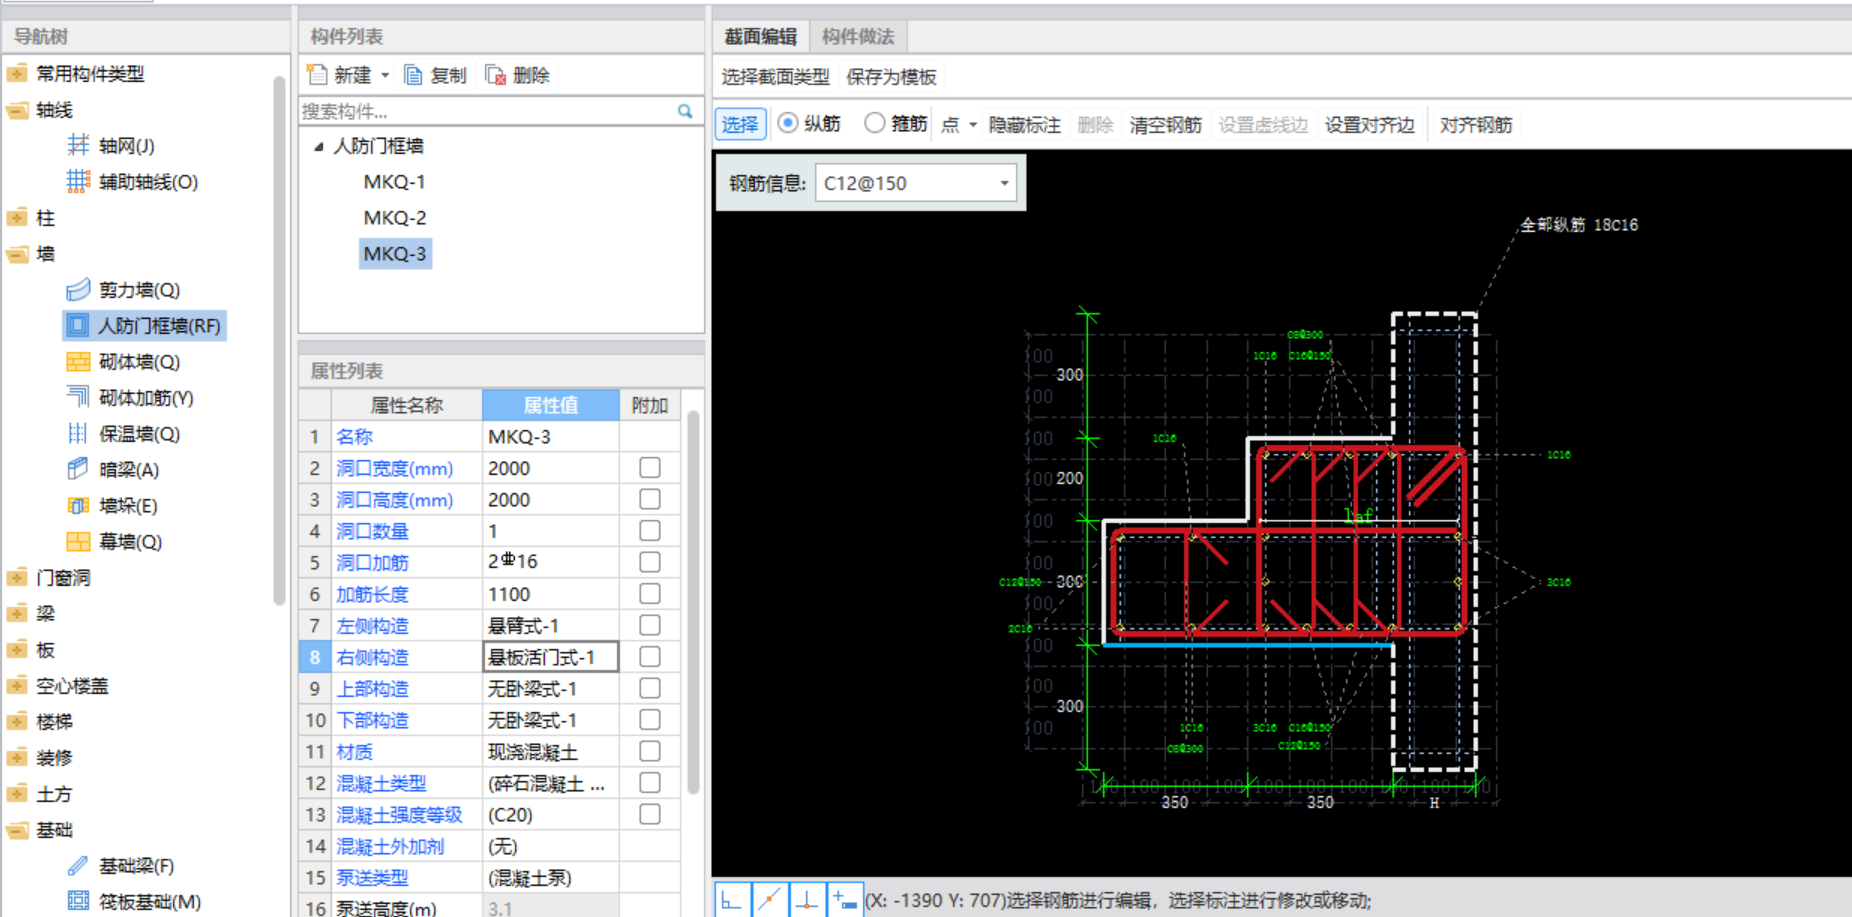1852x917 pixels.
Task: Check 附加 box for 洞口加筋 row
Action: click(x=650, y=562)
